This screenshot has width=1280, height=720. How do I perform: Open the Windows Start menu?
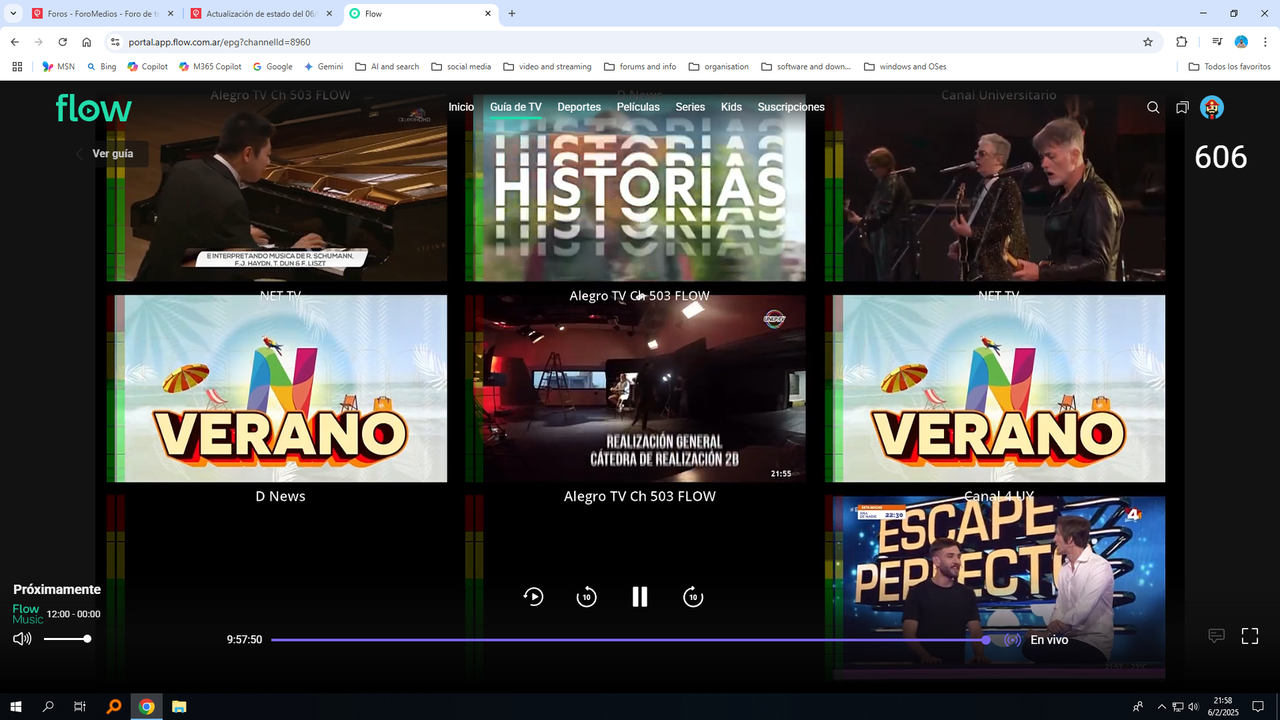16,707
